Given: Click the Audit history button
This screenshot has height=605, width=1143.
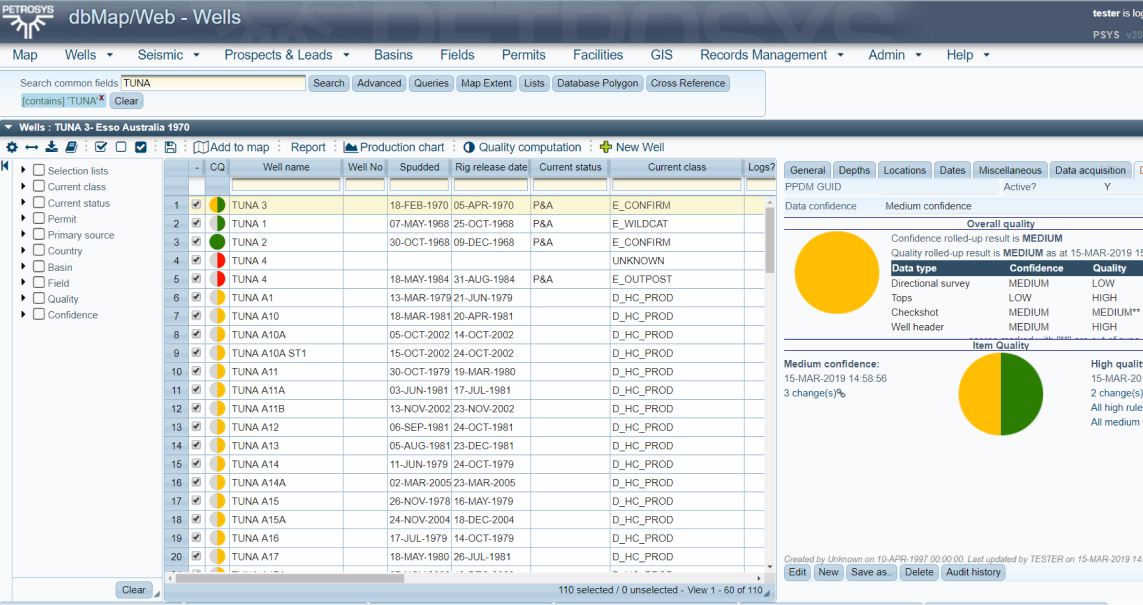Looking at the screenshot, I should (x=973, y=573).
